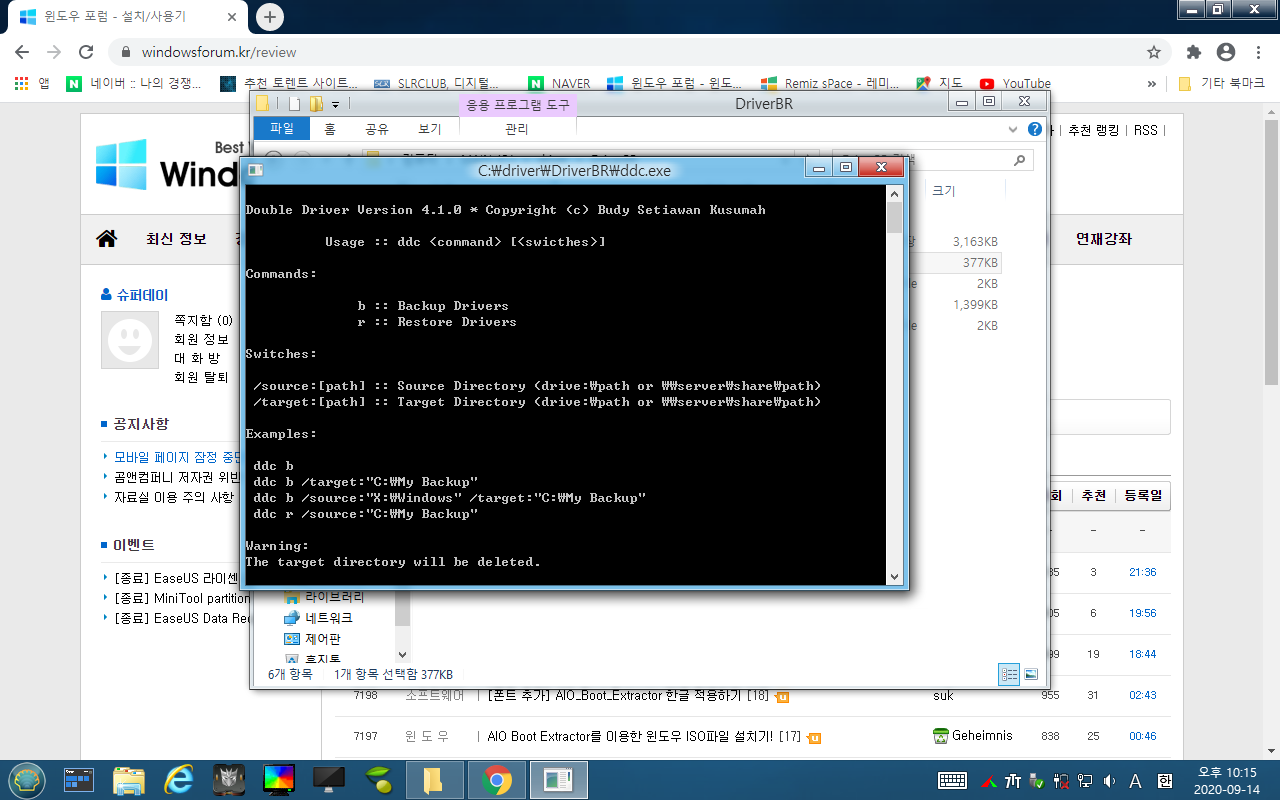The width and height of the screenshot is (1280, 800).
Task: Click the windowsforum.kr address bar
Action: pos(640,52)
